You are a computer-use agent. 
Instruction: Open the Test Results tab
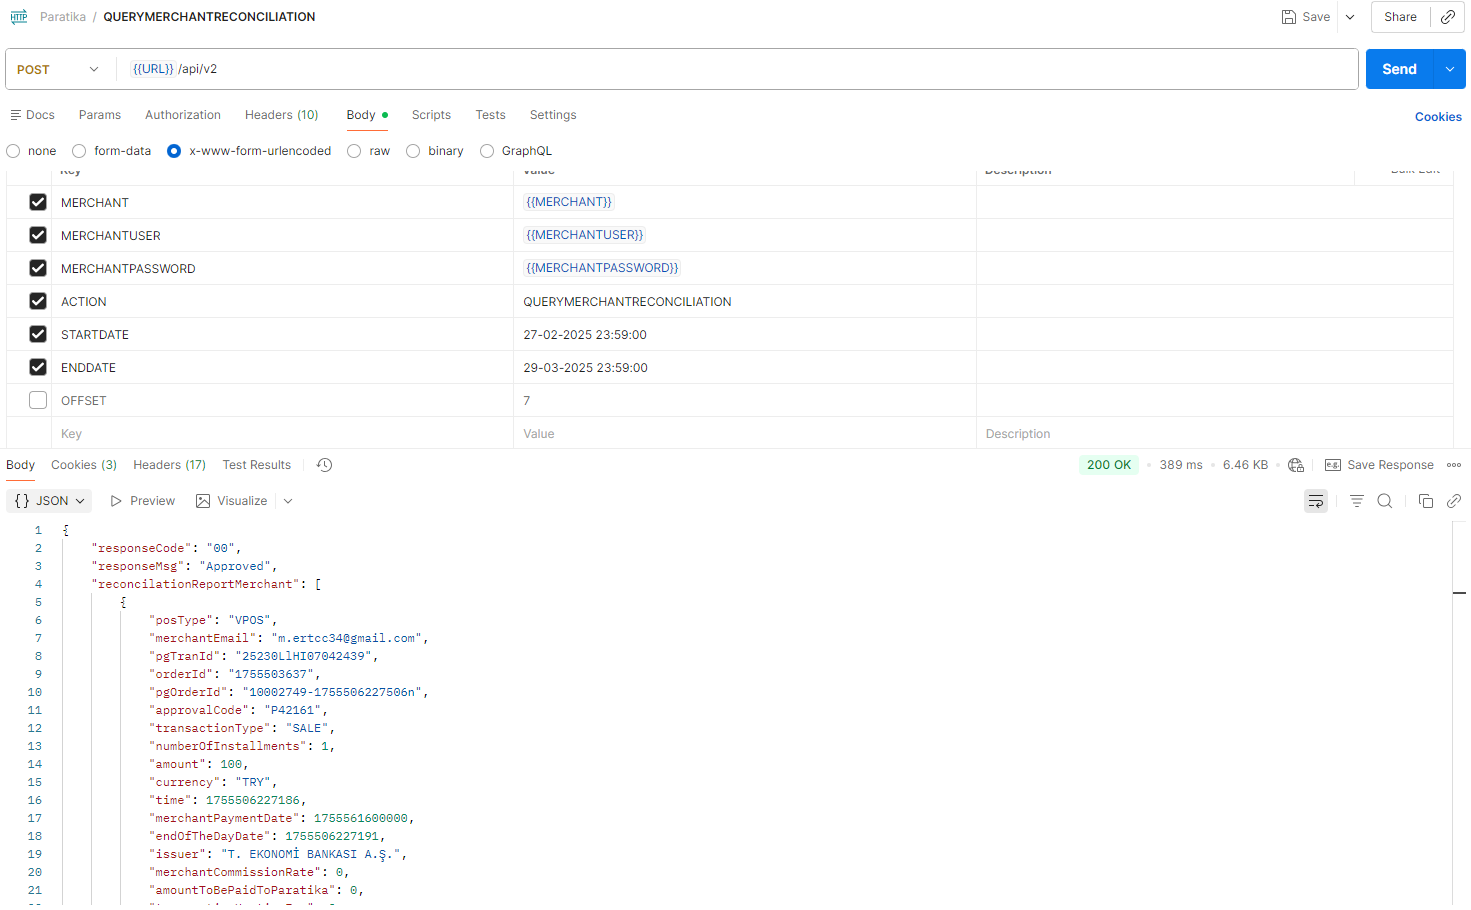[x=256, y=465]
